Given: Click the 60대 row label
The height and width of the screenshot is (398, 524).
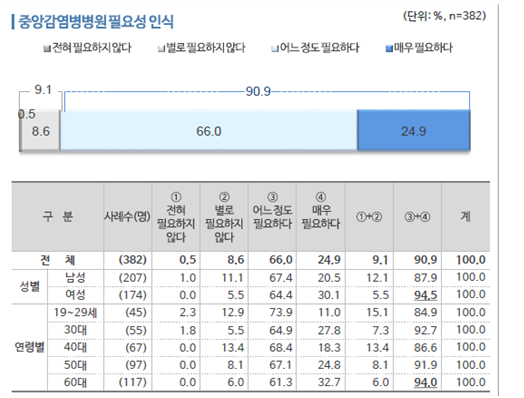Looking at the screenshot, I should click(x=75, y=382).
